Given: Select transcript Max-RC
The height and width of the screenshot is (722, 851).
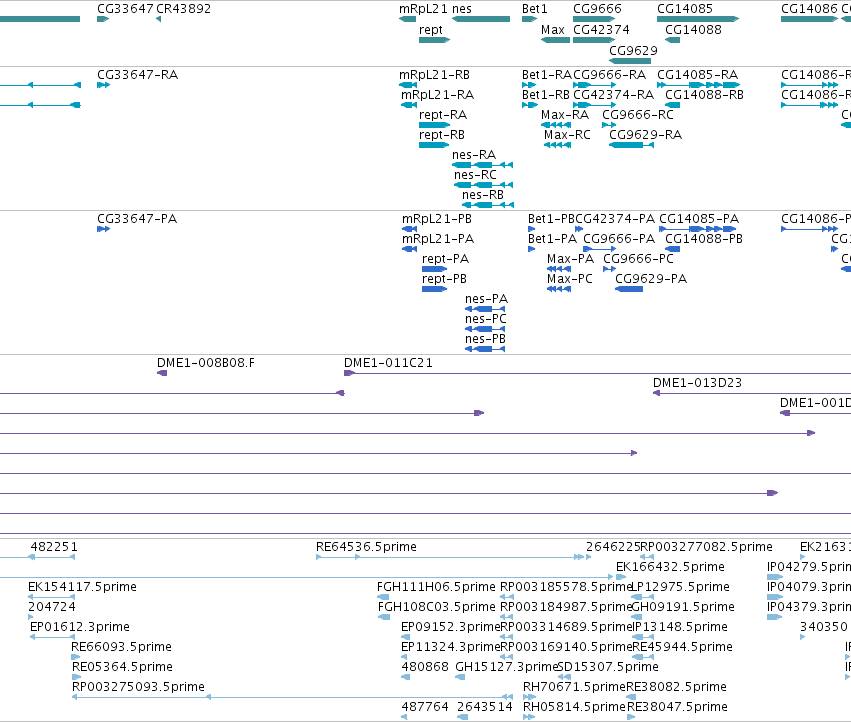Looking at the screenshot, I should click(x=557, y=145).
